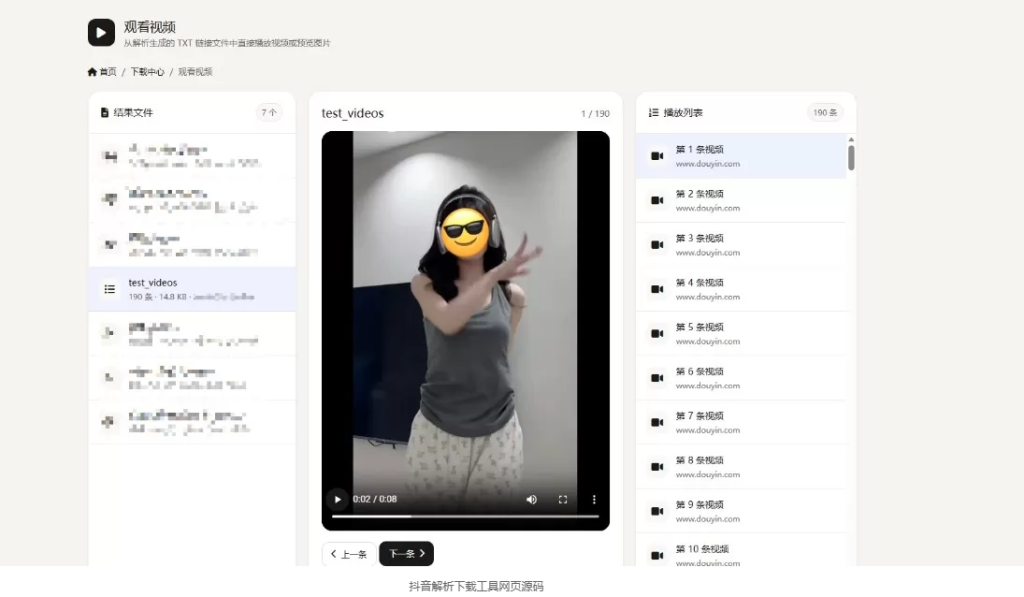Screen dimensions: 1024x597
Task: Select the first blurred result file
Action: coord(192,155)
